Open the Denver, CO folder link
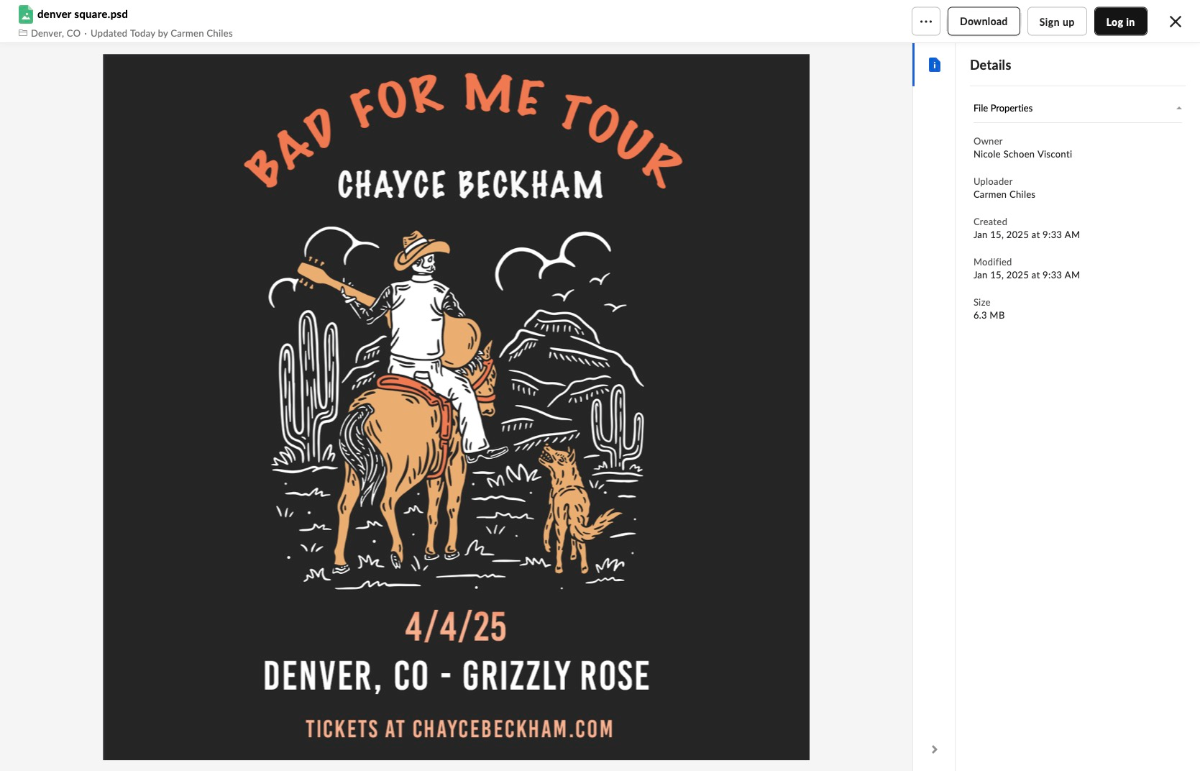The width and height of the screenshot is (1200, 771). point(56,33)
